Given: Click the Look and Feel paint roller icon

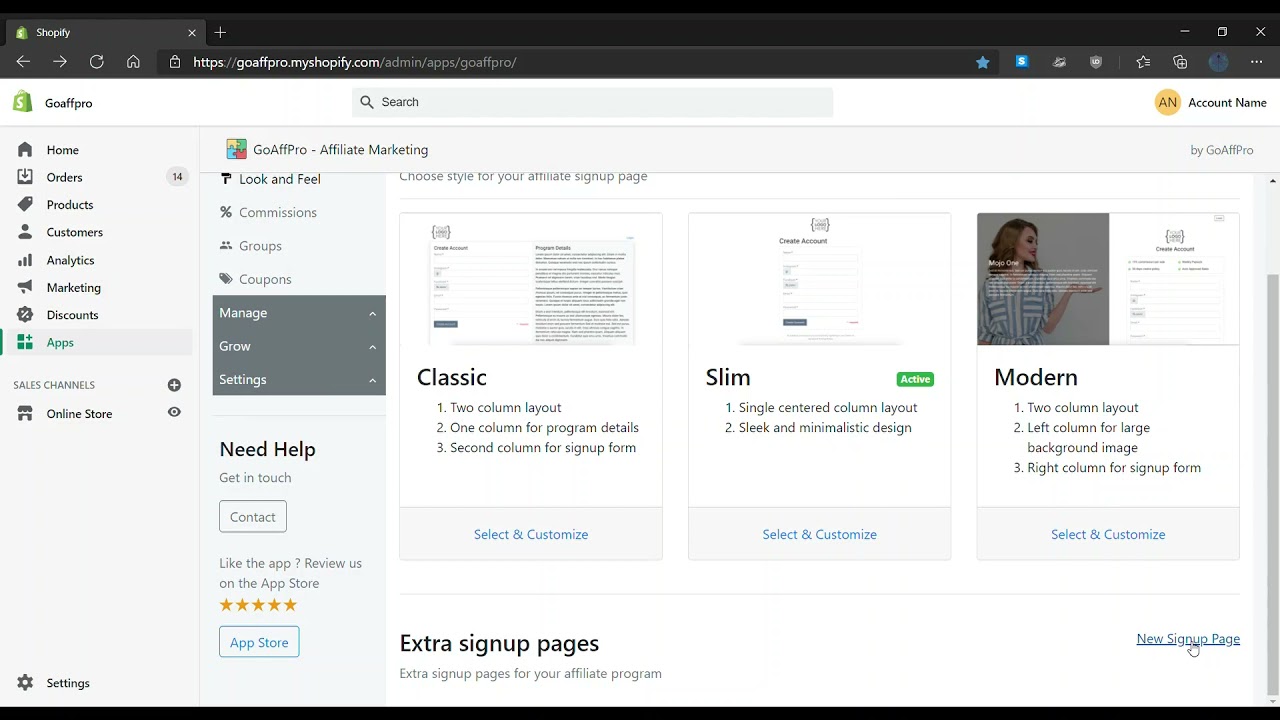Looking at the screenshot, I should coord(226,179).
